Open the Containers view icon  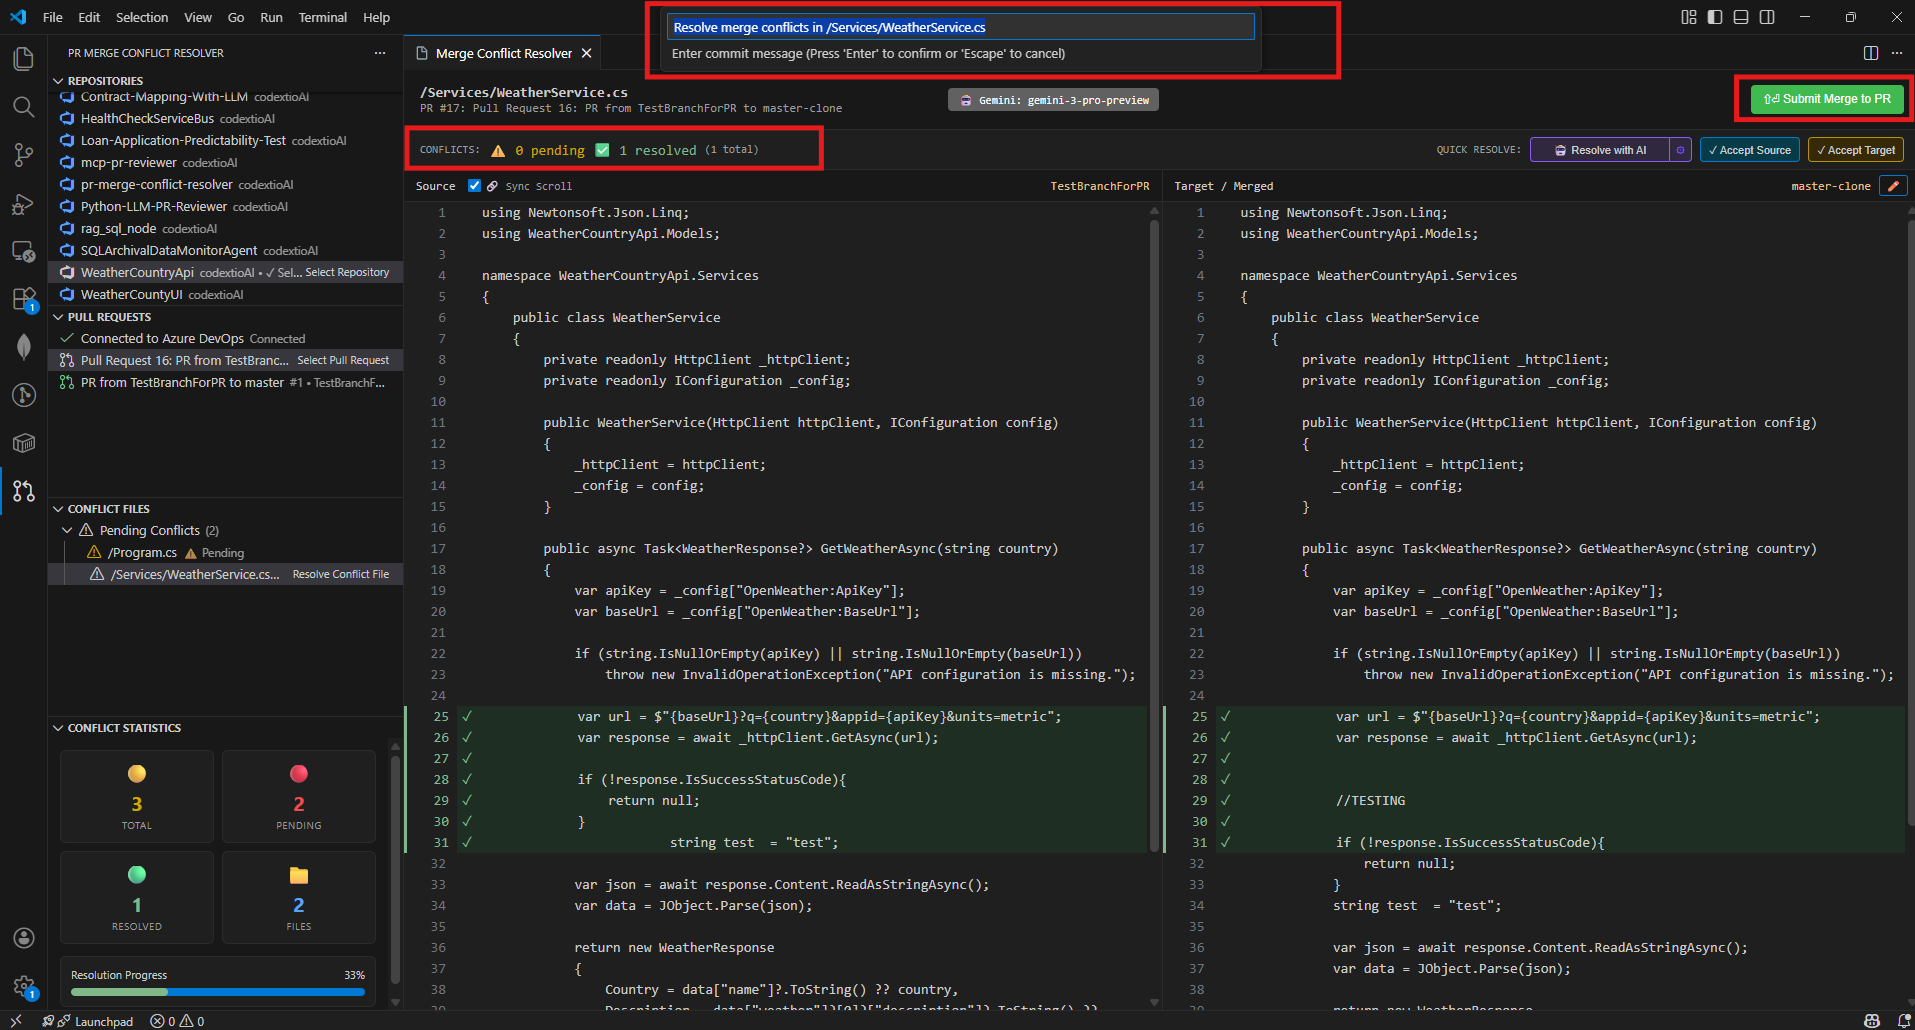click(23, 443)
